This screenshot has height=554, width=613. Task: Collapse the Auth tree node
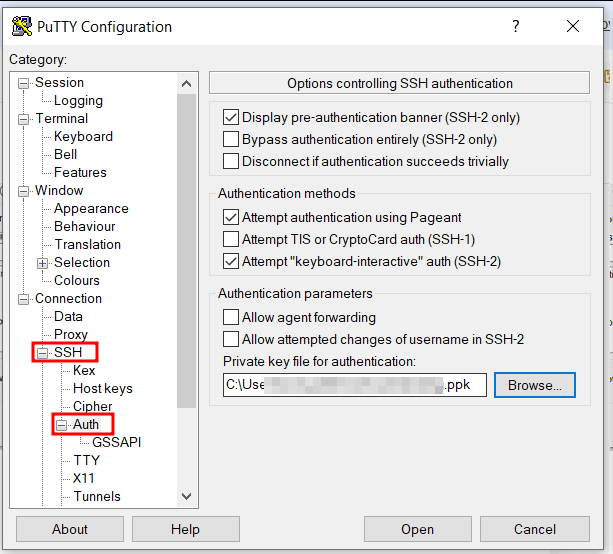click(61, 425)
